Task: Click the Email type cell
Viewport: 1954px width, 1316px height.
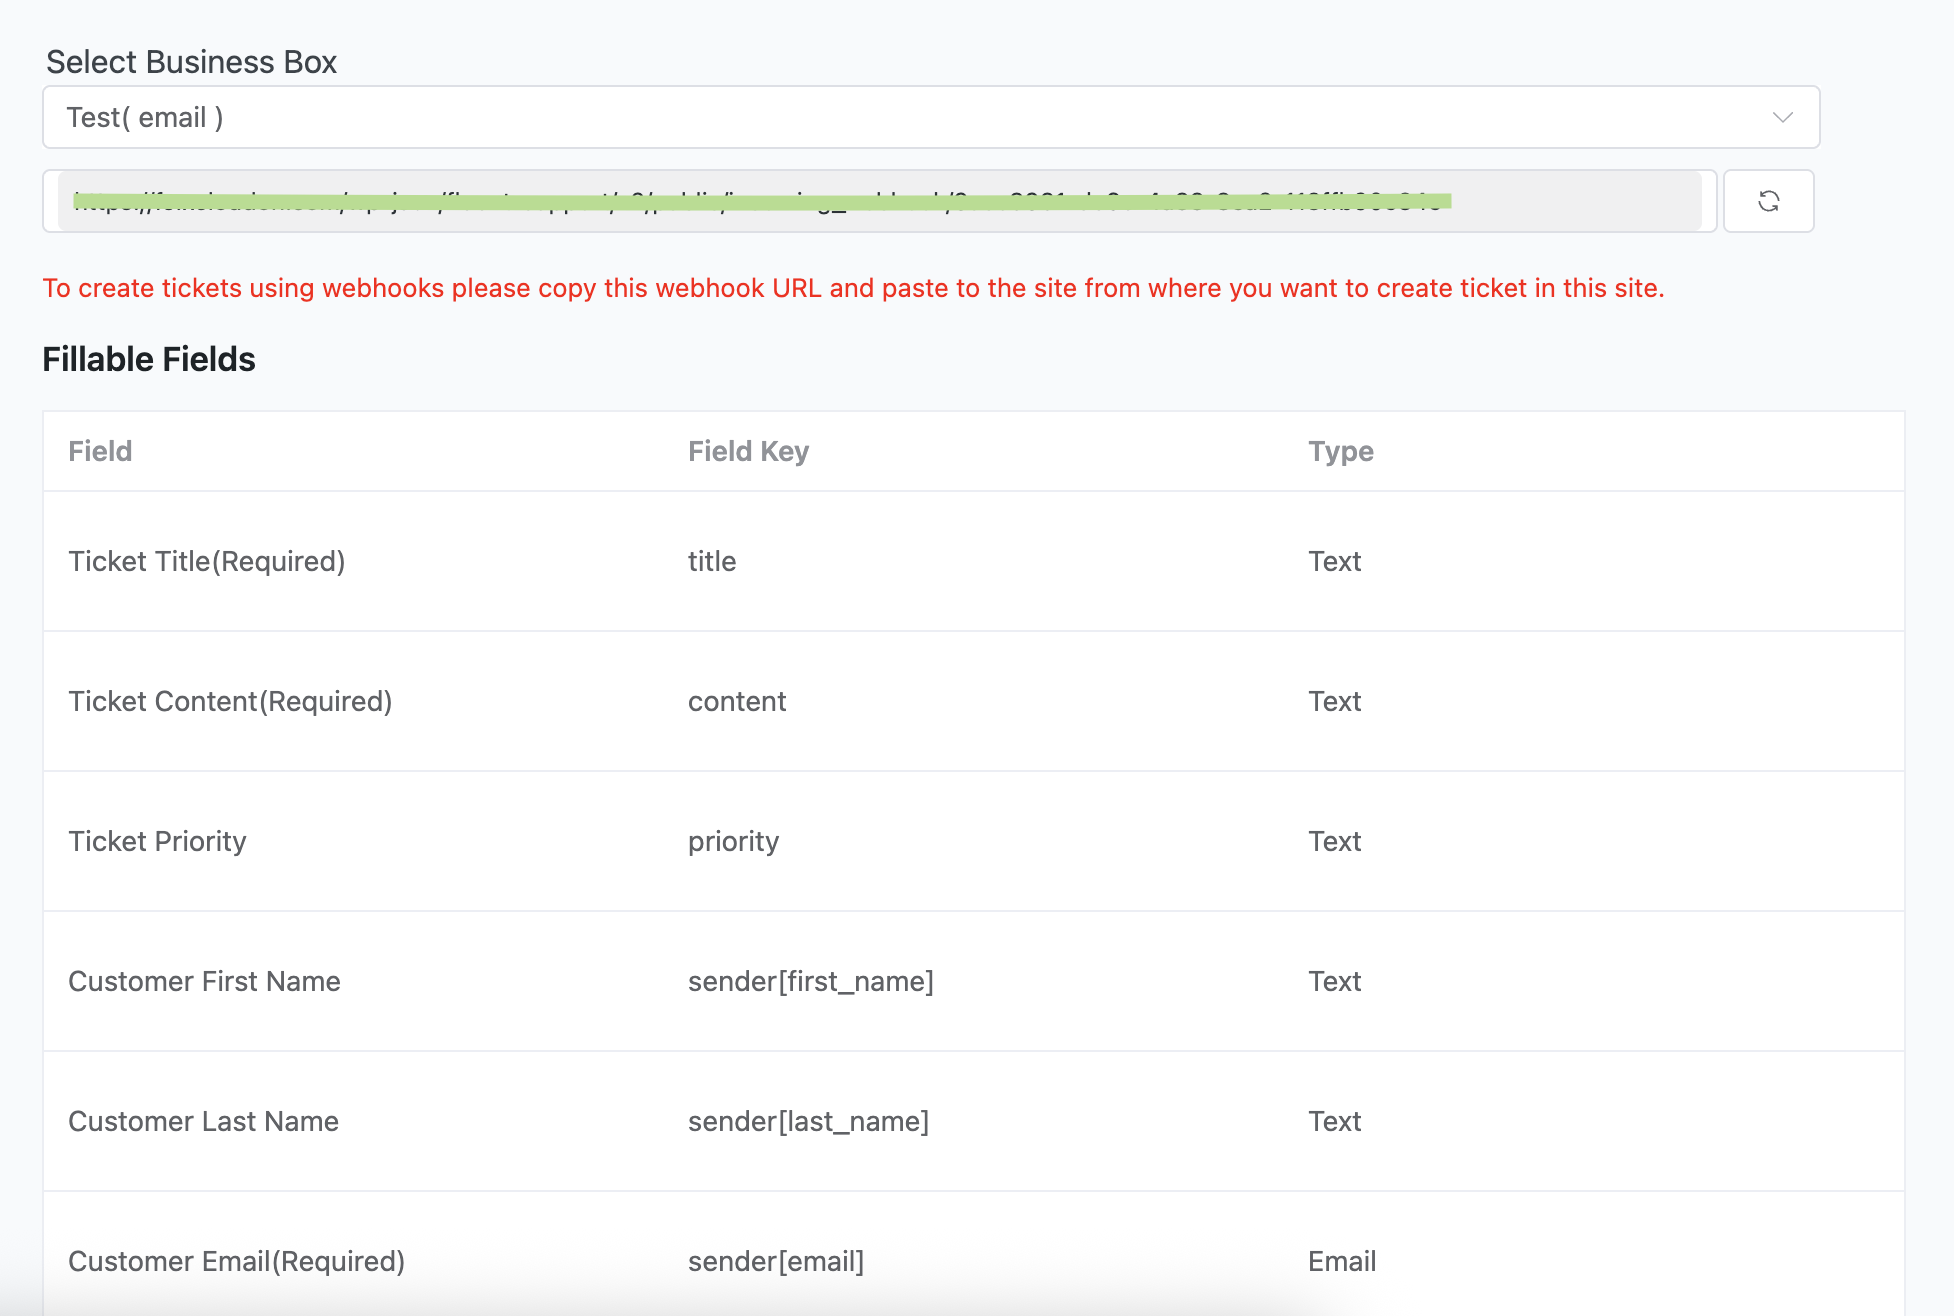Action: click(x=1342, y=1261)
